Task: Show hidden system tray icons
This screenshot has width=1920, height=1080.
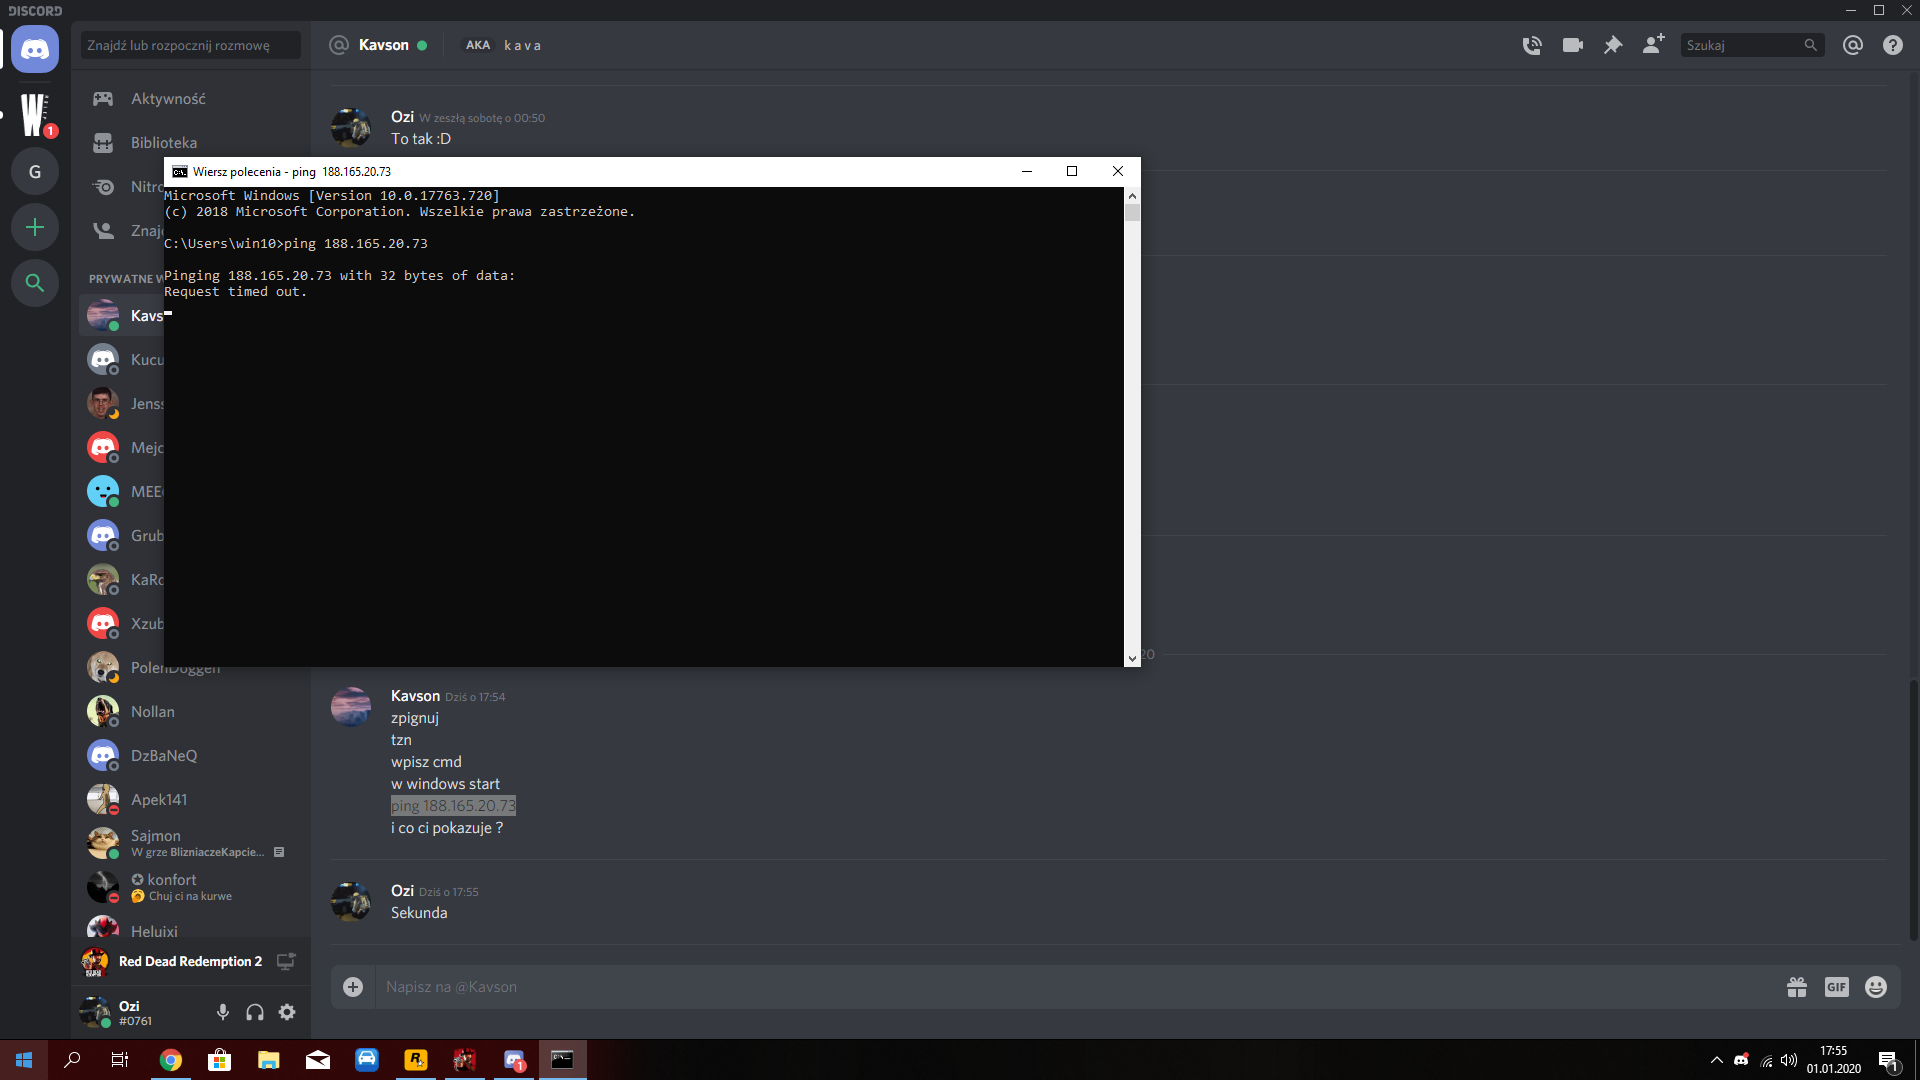Action: 1716,1060
